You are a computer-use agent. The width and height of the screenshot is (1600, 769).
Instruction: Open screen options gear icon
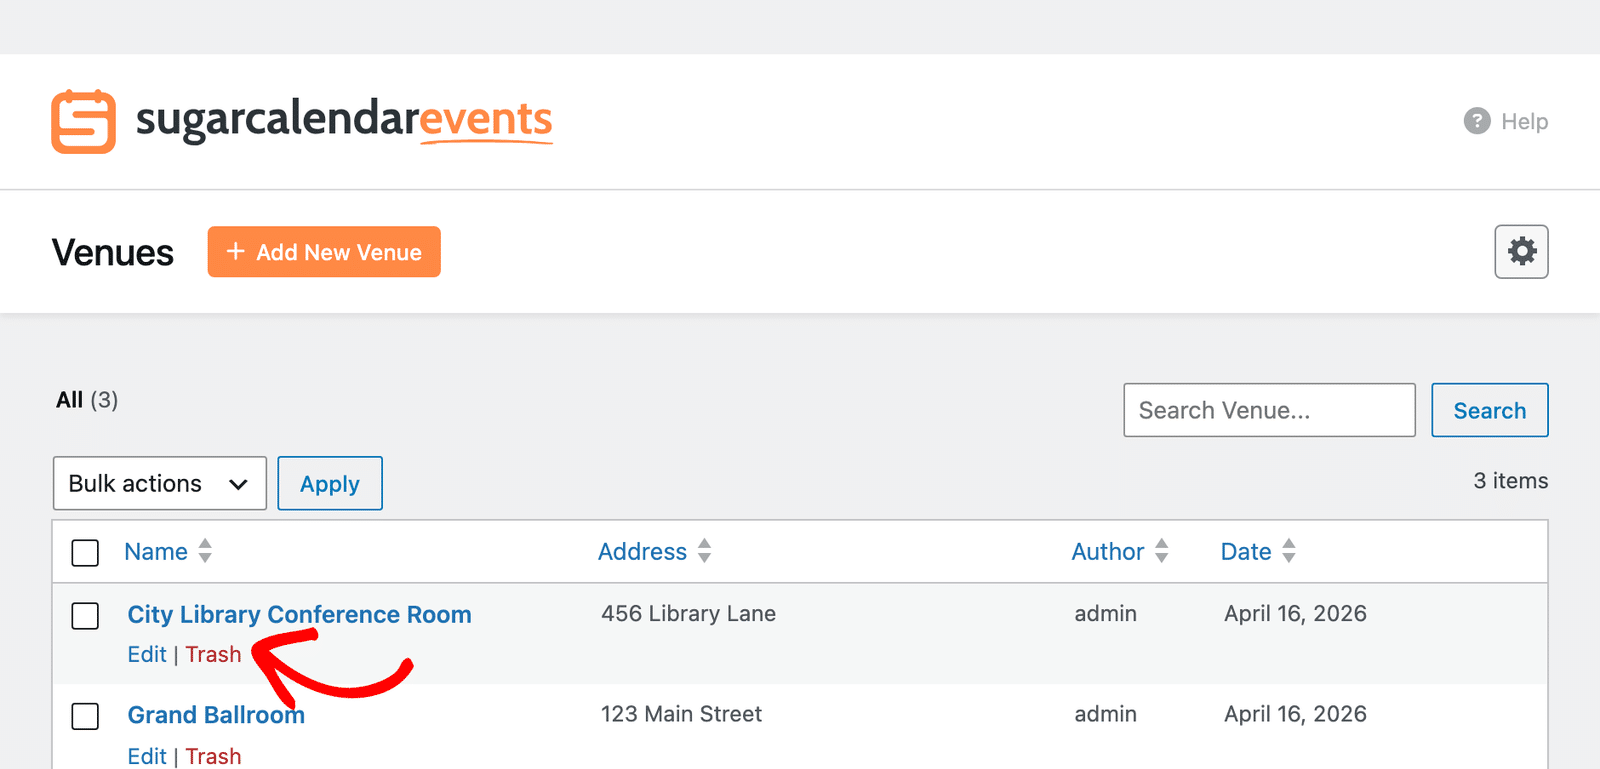click(1521, 251)
